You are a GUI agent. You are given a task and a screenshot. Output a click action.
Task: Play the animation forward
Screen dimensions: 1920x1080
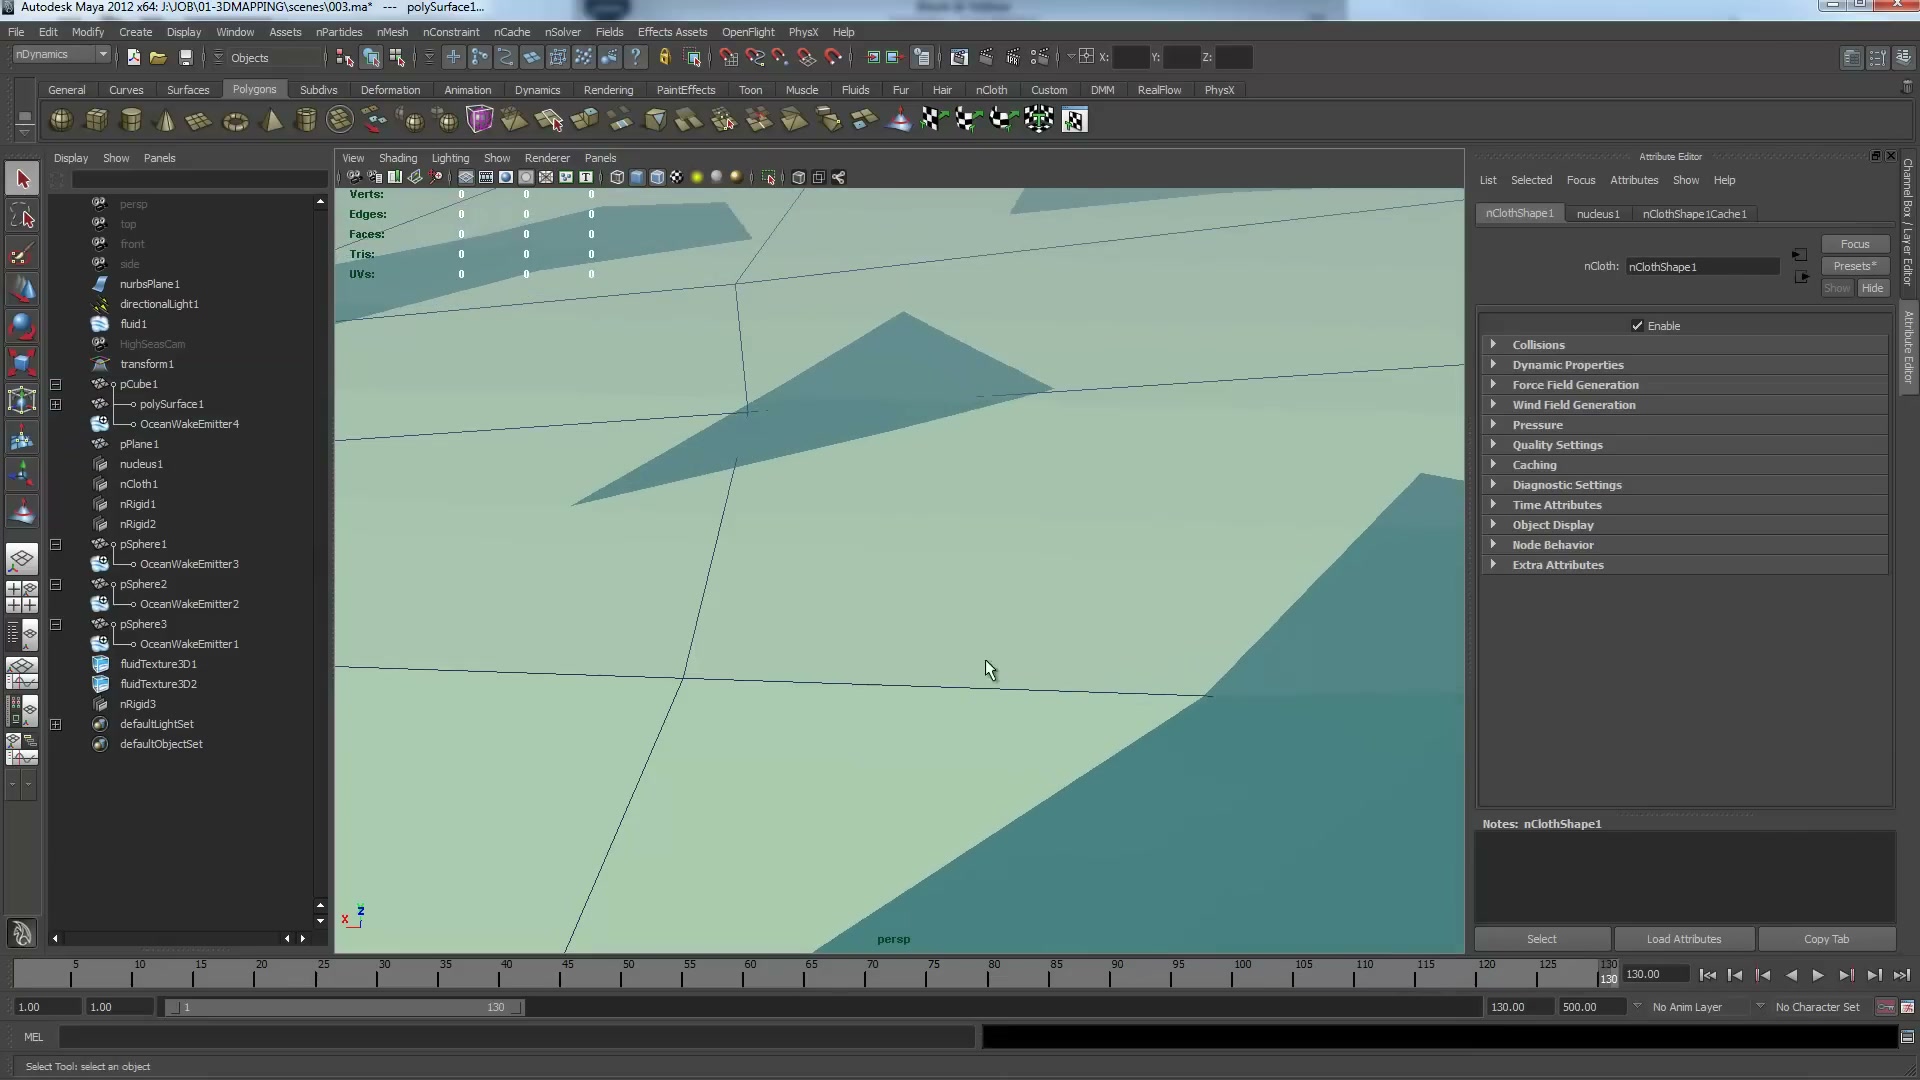click(x=1818, y=975)
